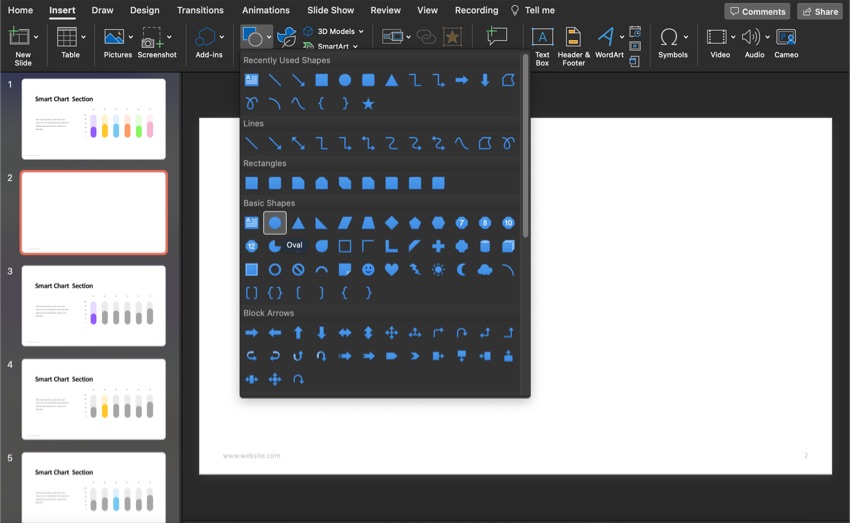The image size is (850, 523).
Task: Switch to the Animations tab
Action: (x=265, y=10)
